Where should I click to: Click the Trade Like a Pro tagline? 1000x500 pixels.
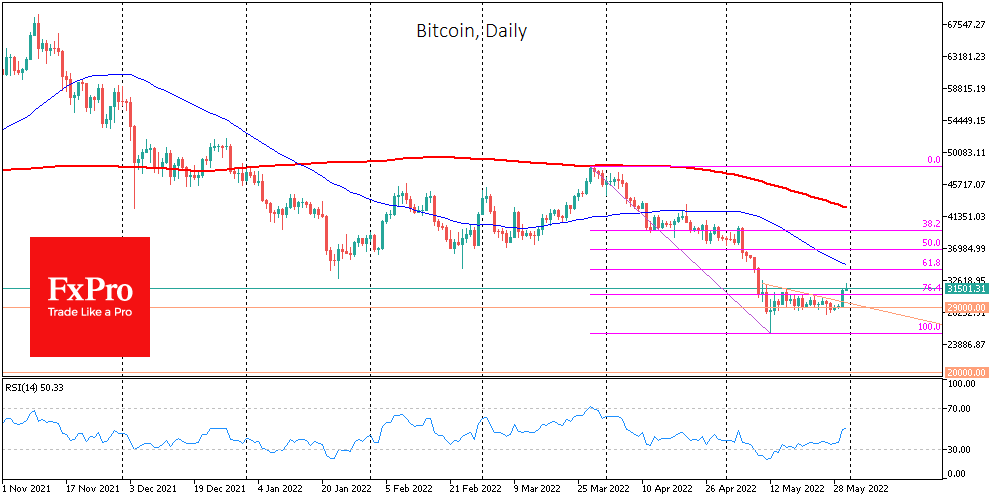89,312
